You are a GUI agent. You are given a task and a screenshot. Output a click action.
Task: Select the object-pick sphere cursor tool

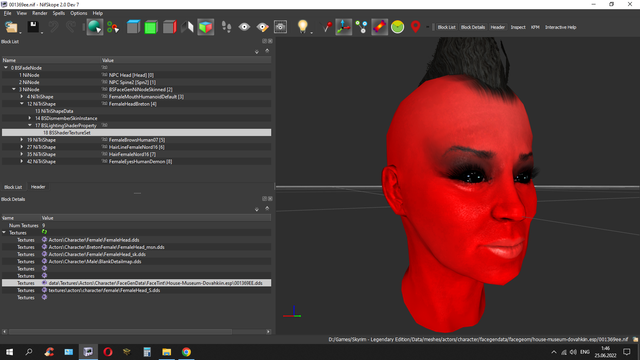coord(95,27)
